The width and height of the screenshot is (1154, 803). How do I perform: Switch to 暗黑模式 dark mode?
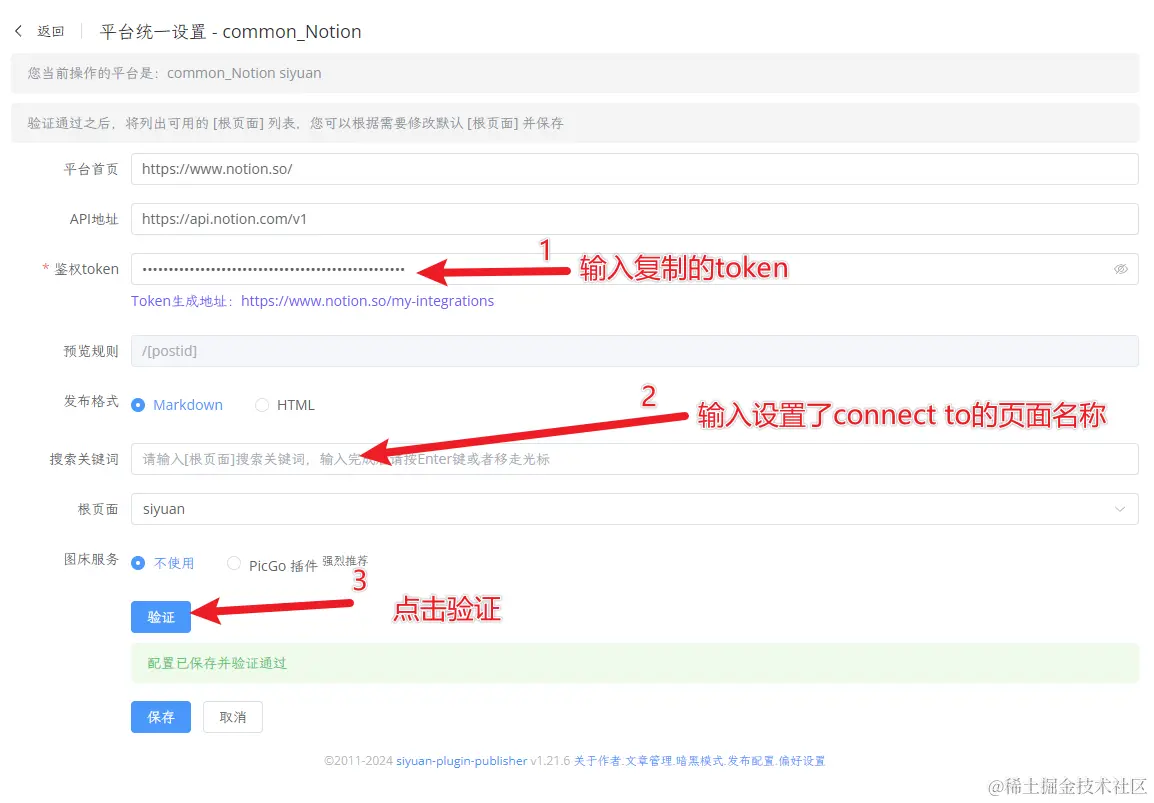[700, 761]
